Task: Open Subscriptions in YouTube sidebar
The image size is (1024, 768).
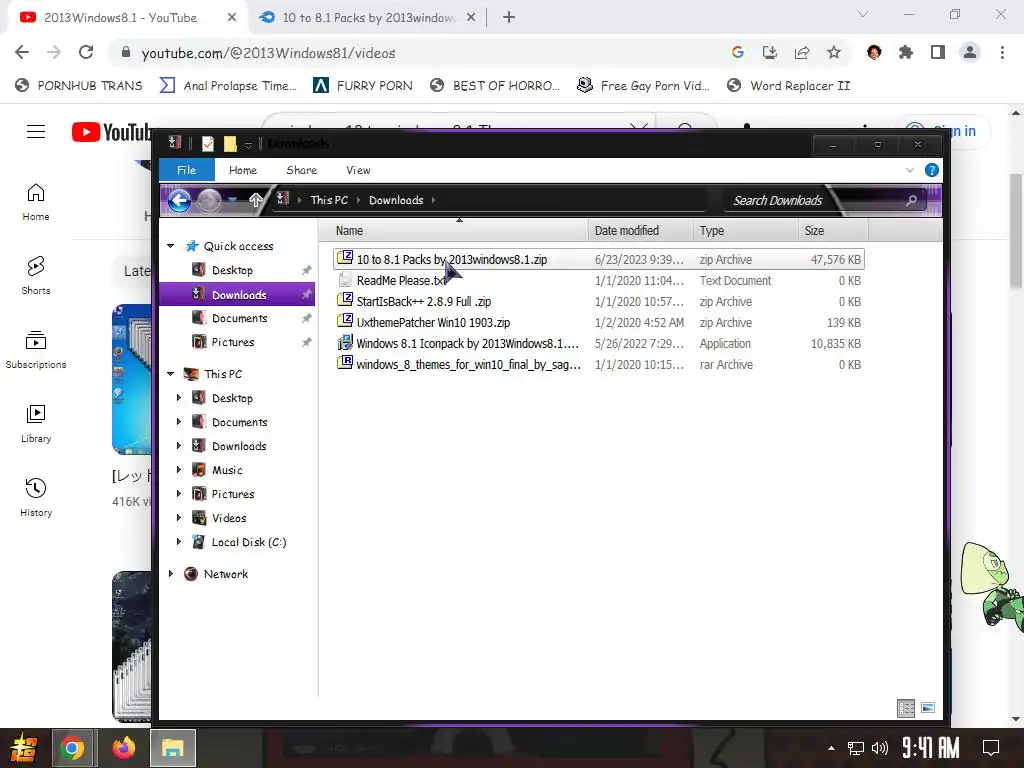Action: pyautogui.click(x=36, y=349)
